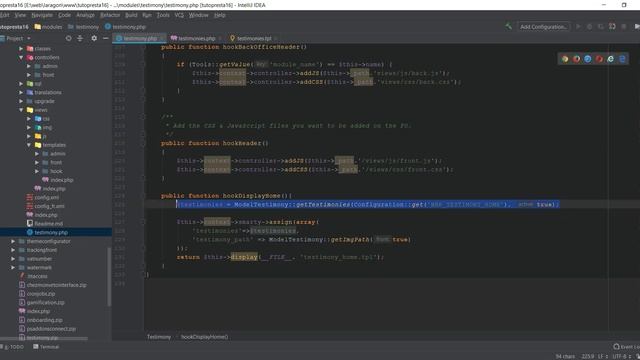Hide the Project panel with minus icon
The height and width of the screenshot is (360, 640).
[x=106, y=38]
